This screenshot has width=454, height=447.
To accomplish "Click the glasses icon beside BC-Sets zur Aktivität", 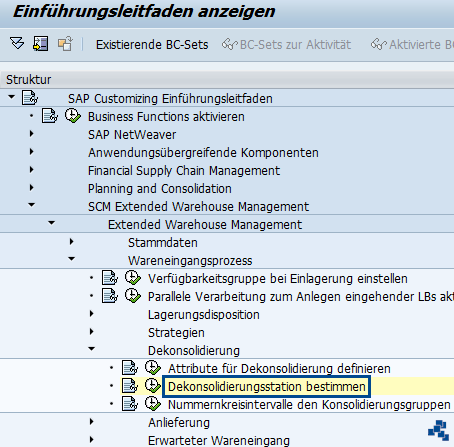I will click(x=230, y=44).
